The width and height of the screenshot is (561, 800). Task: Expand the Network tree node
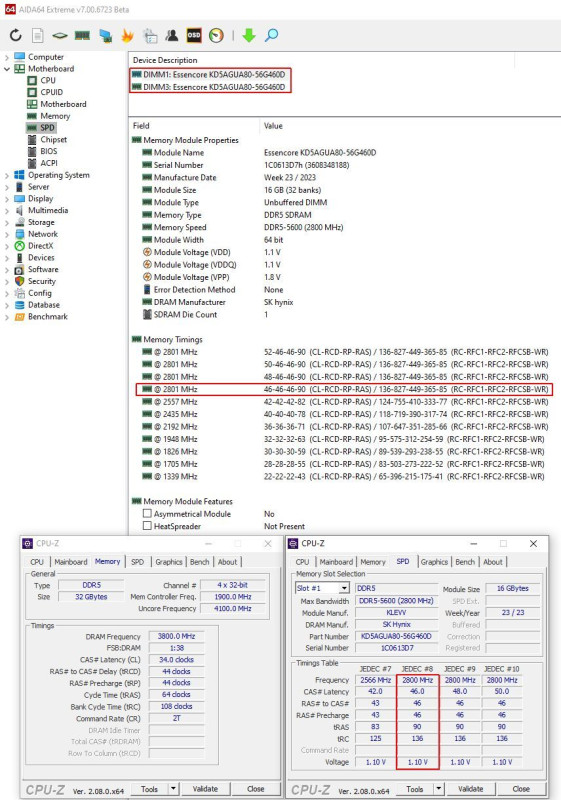point(7,234)
